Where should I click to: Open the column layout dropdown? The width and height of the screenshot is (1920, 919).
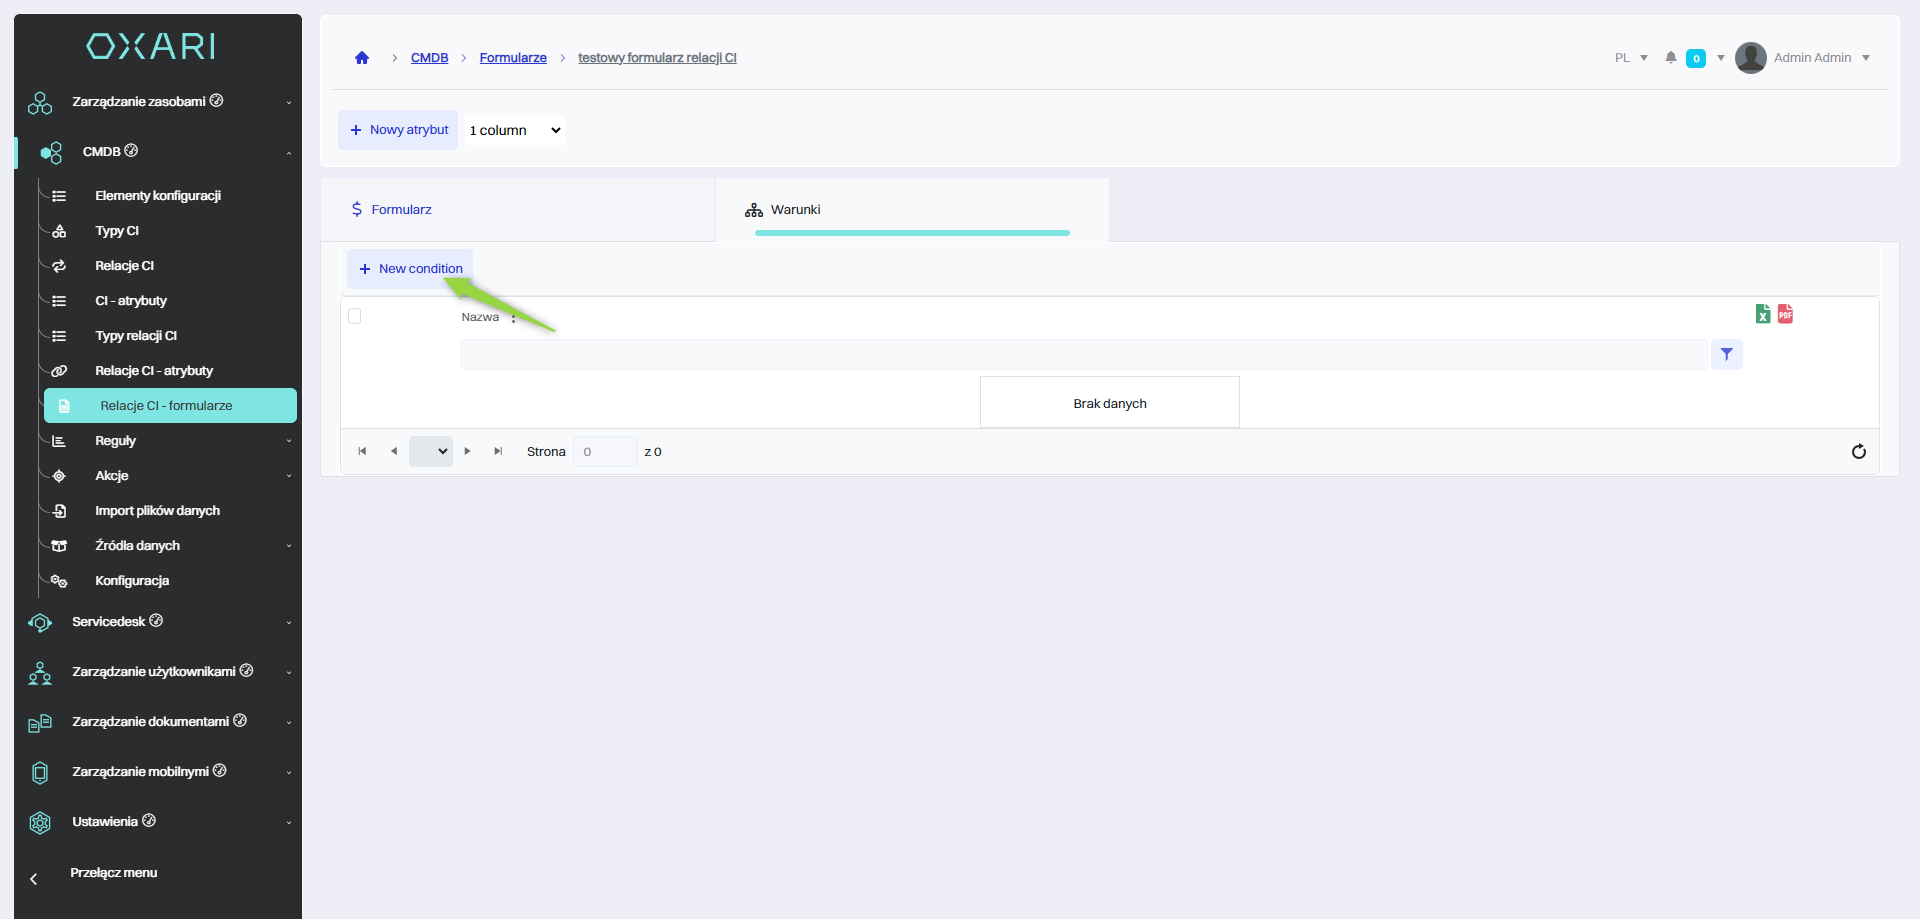pyautogui.click(x=514, y=131)
